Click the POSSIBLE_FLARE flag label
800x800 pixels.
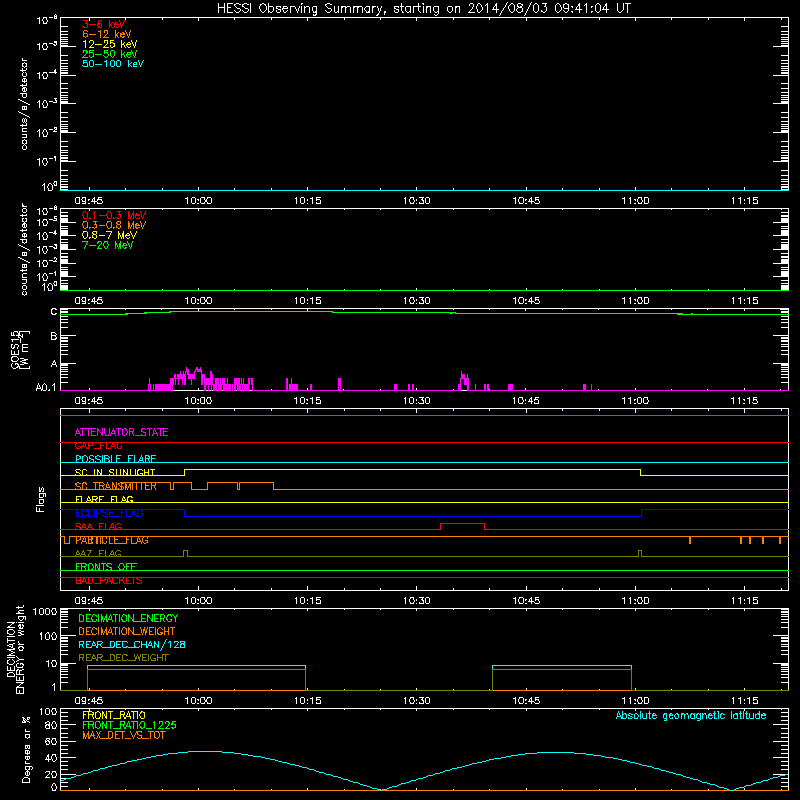pyautogui.click(x=115, y=459)
